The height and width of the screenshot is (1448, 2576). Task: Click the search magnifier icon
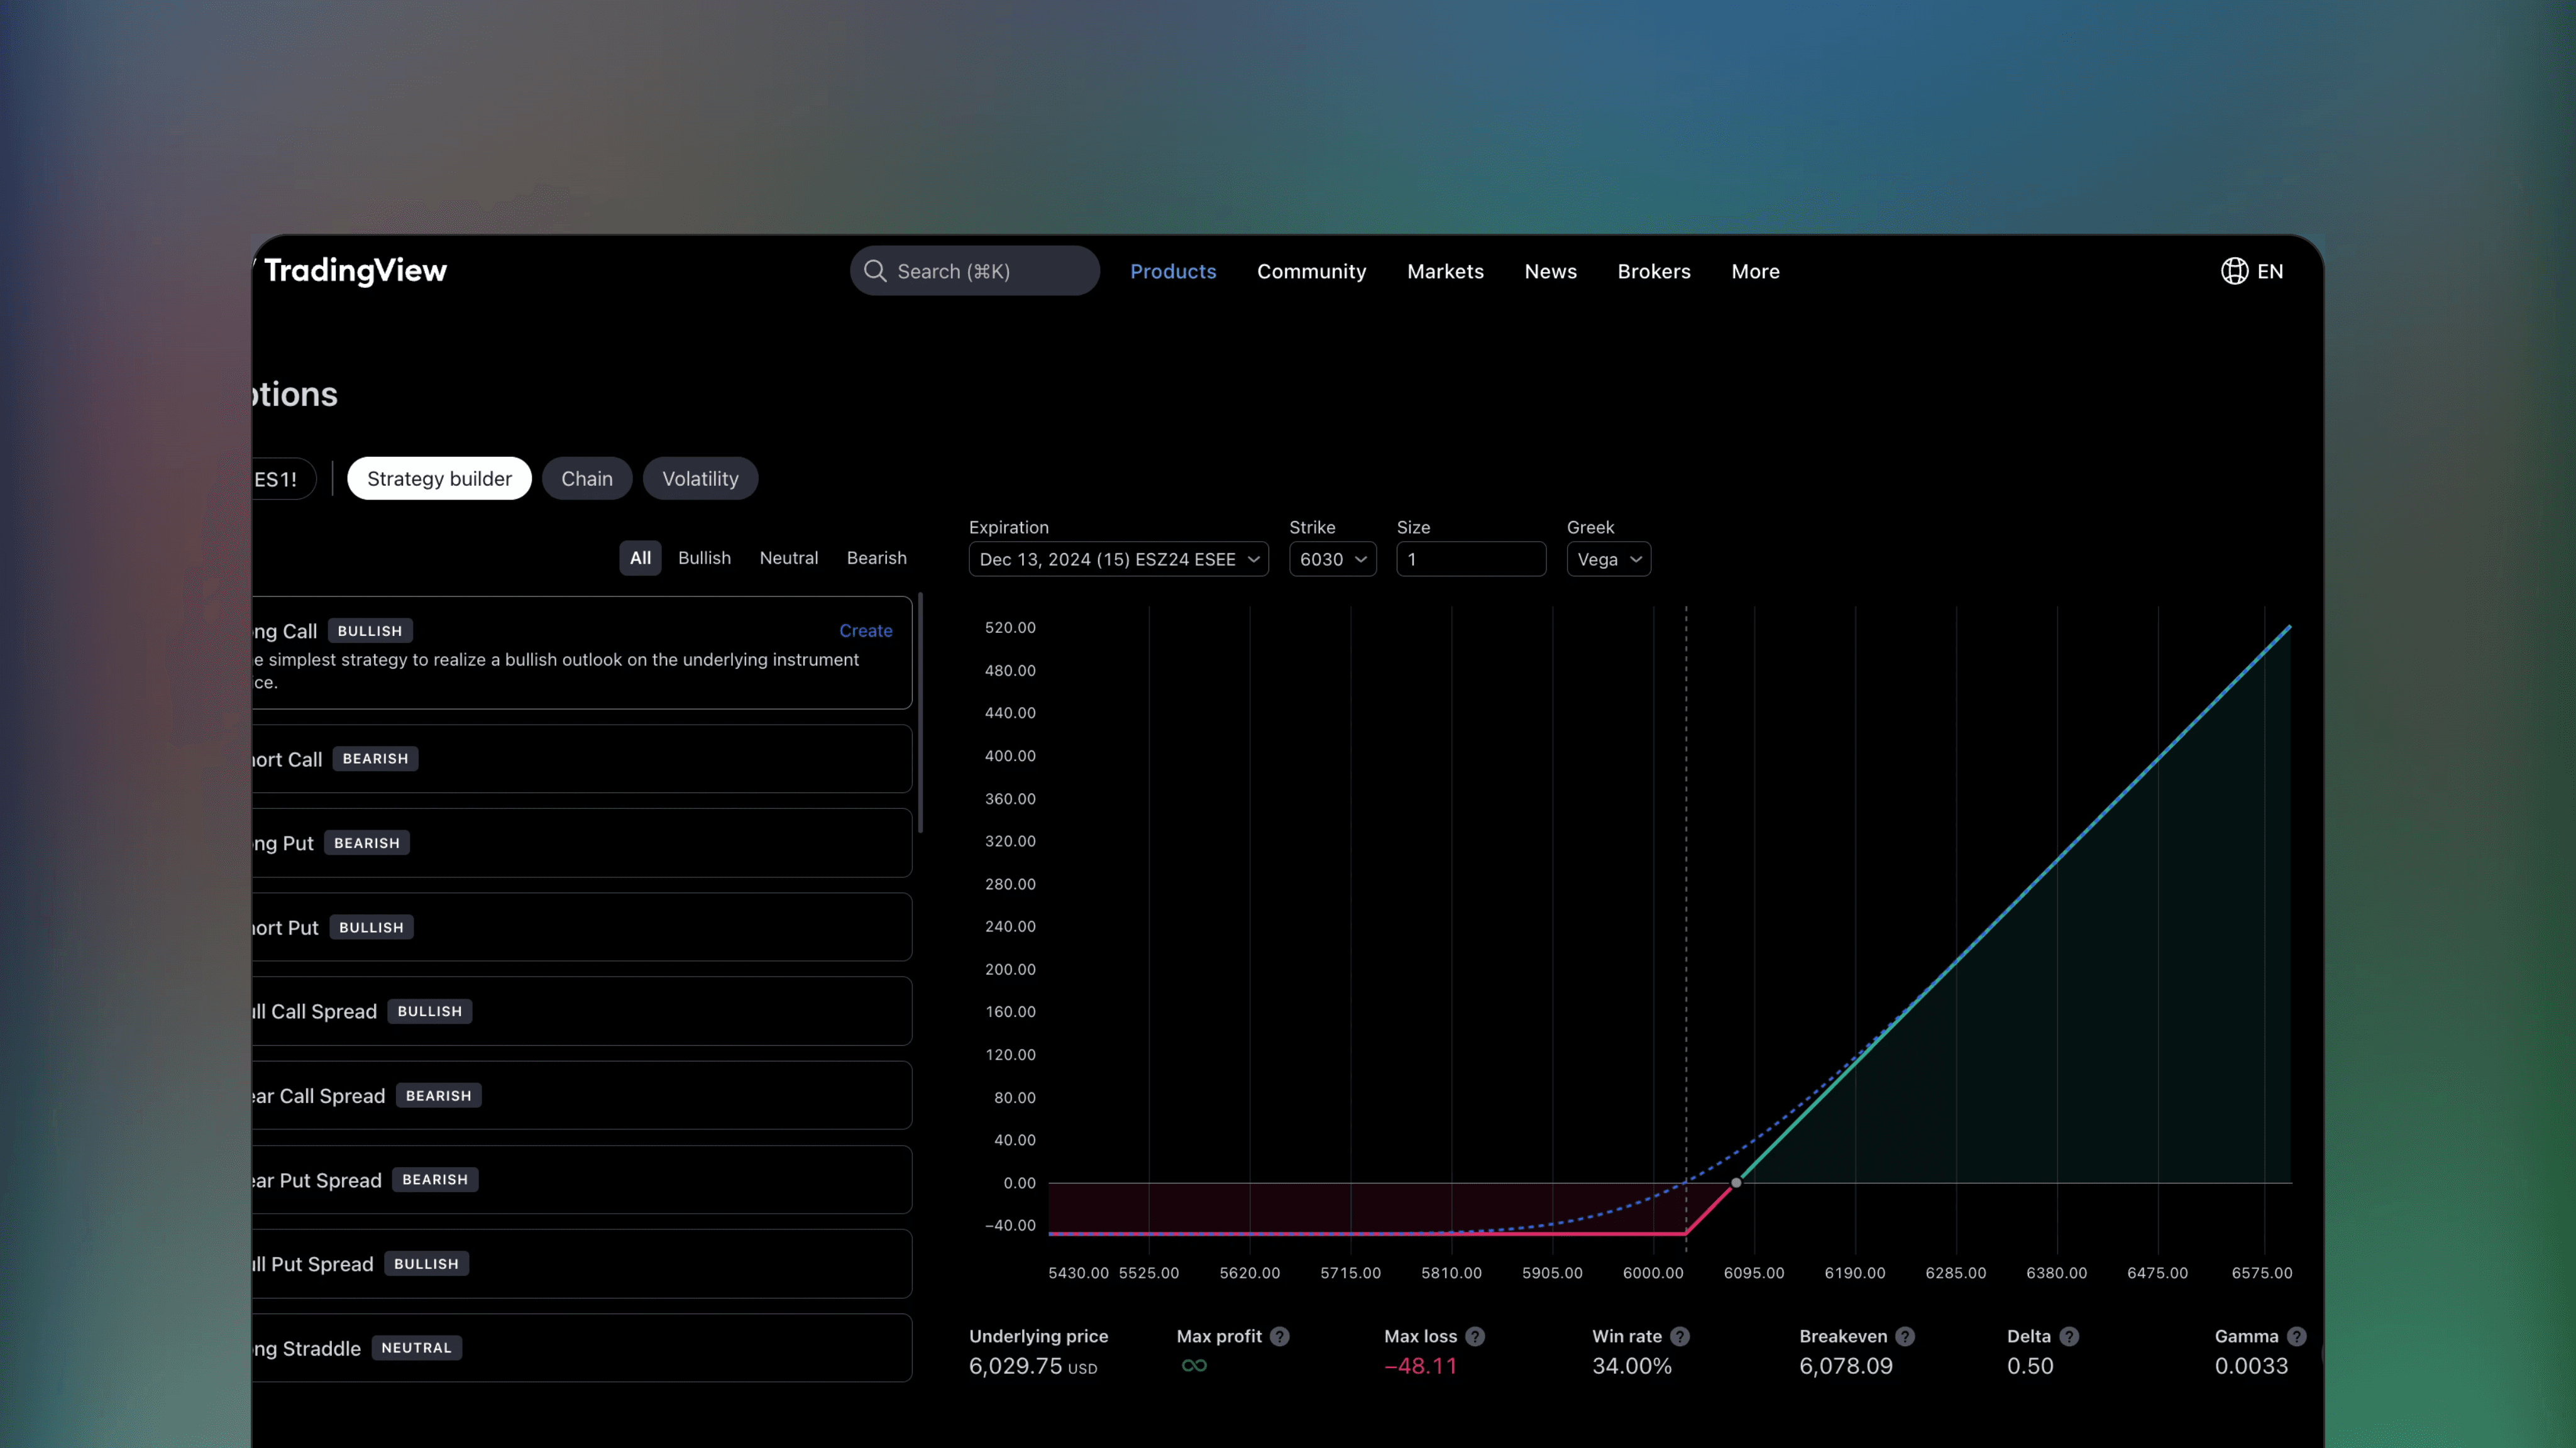875,270
